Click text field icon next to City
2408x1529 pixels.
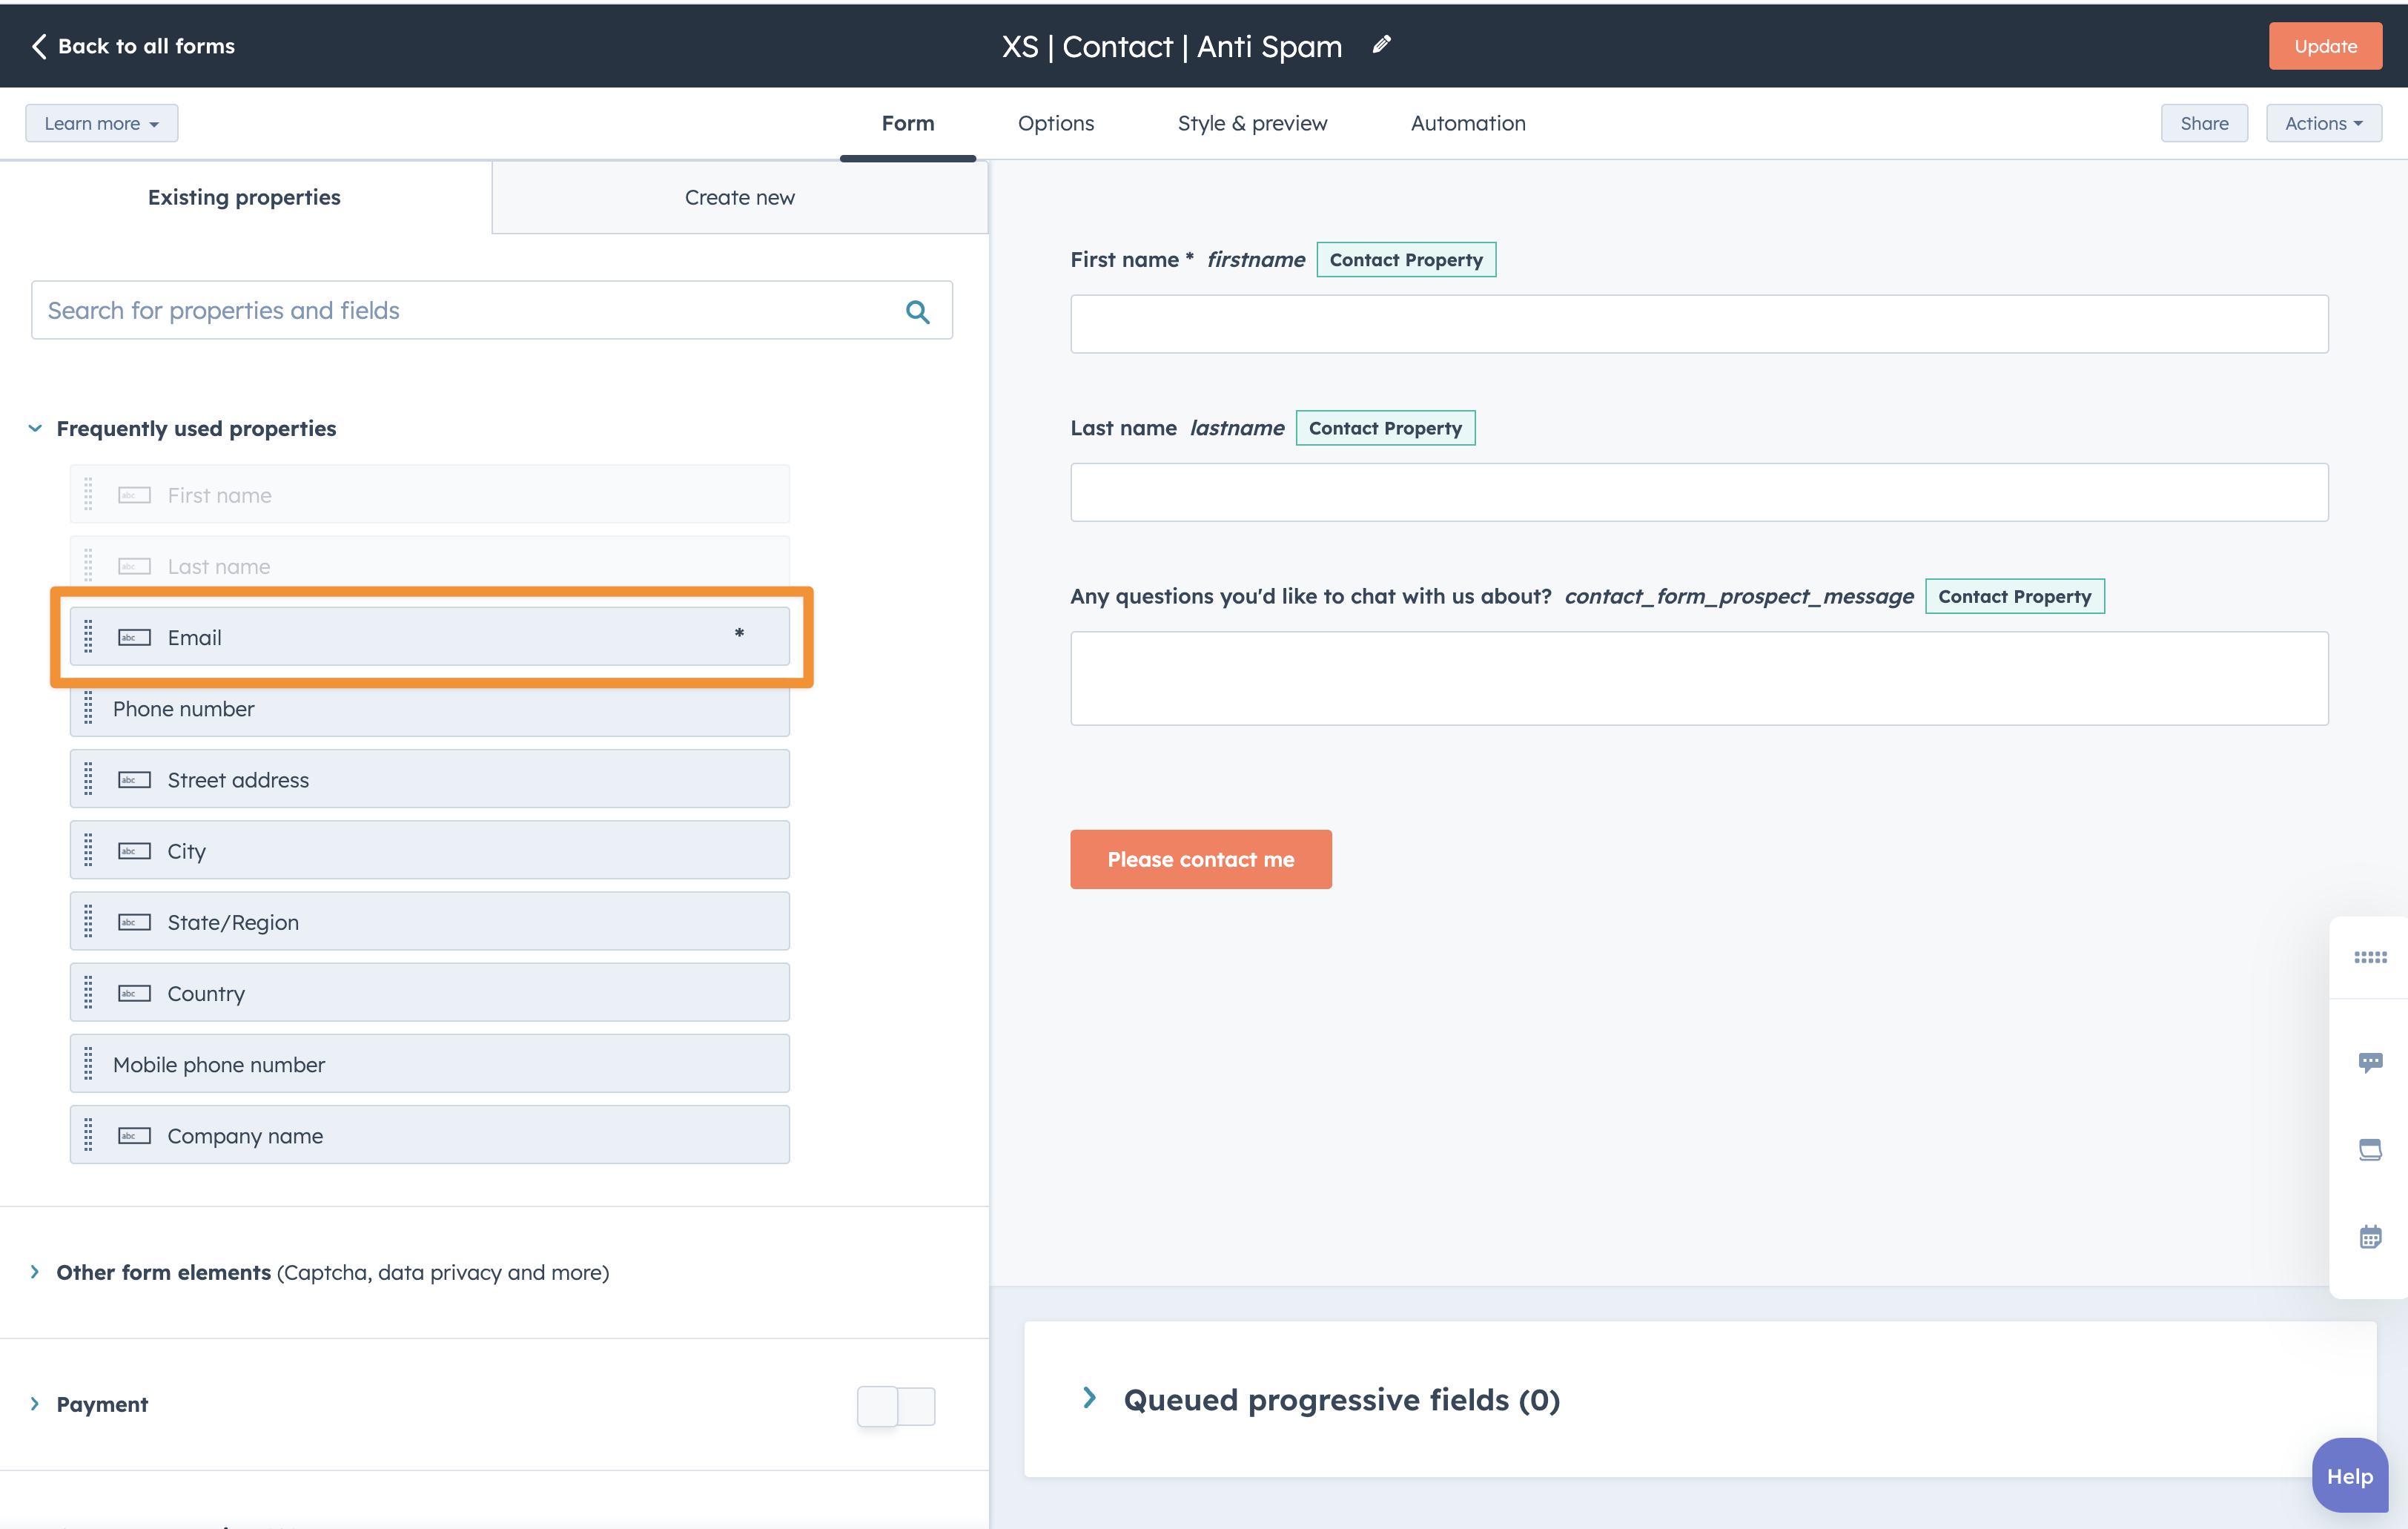[134, 851]
